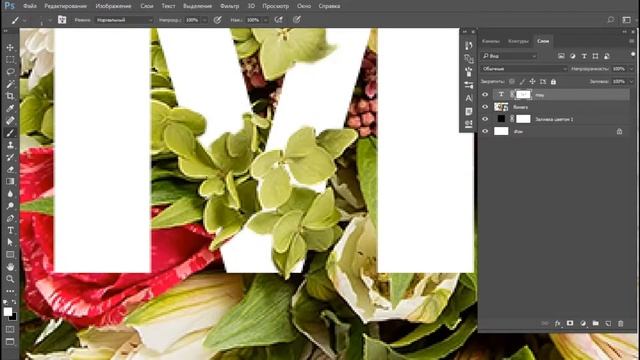Expand brush opacity dropdown in options bar
640x360 pixels.
coord(204,20)
